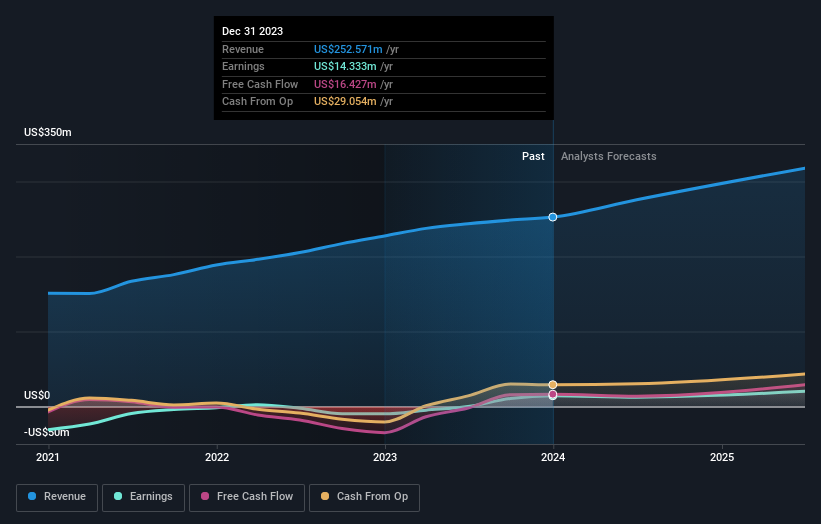
Task: Click the US$0 y-axis label
Action: point(37,395)
